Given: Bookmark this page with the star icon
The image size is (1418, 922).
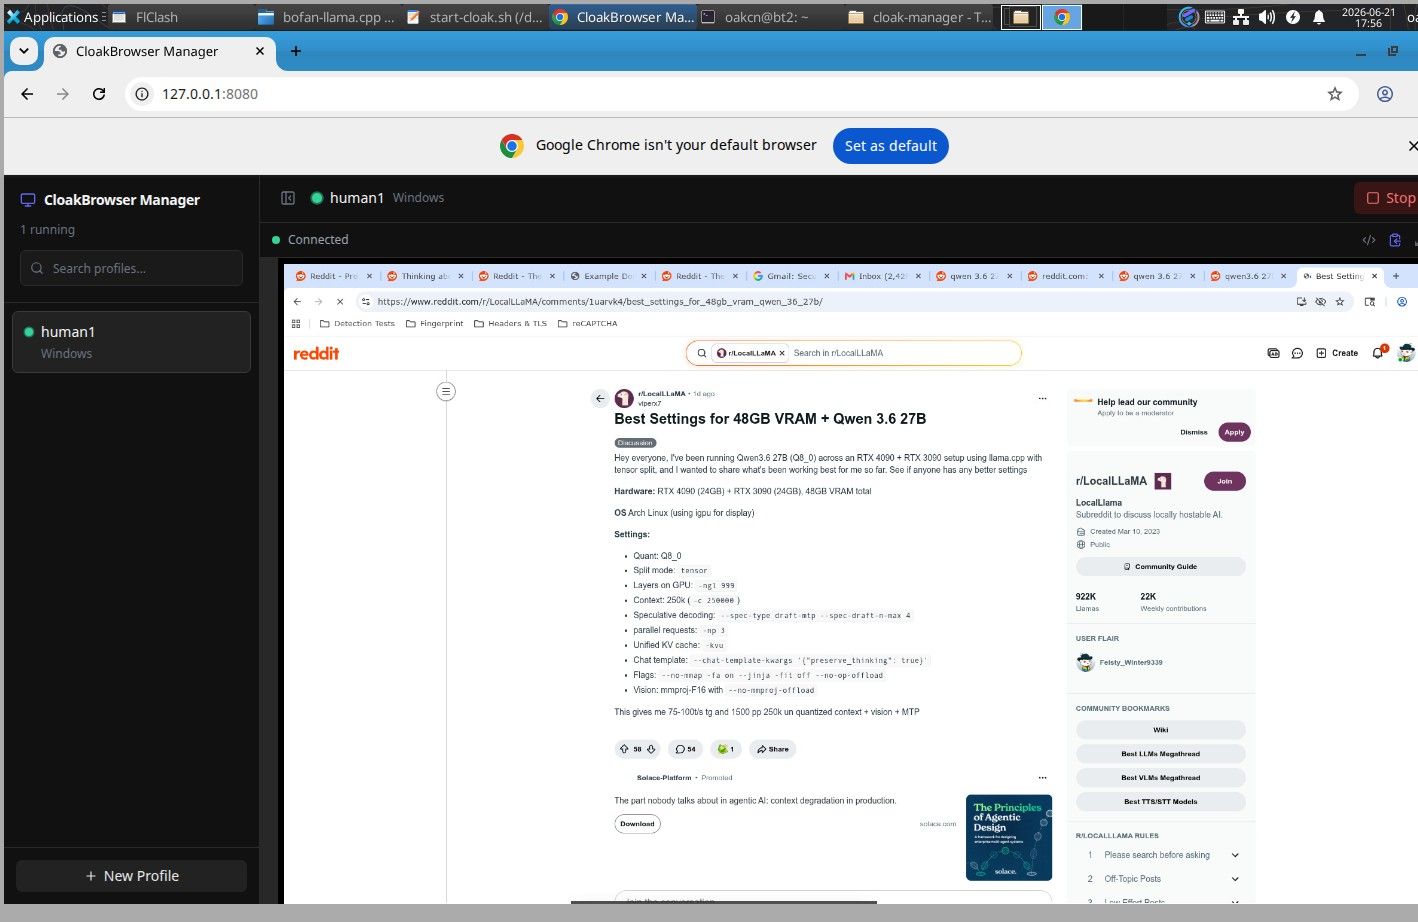Looking at the screenshot, I should 1334,94.
